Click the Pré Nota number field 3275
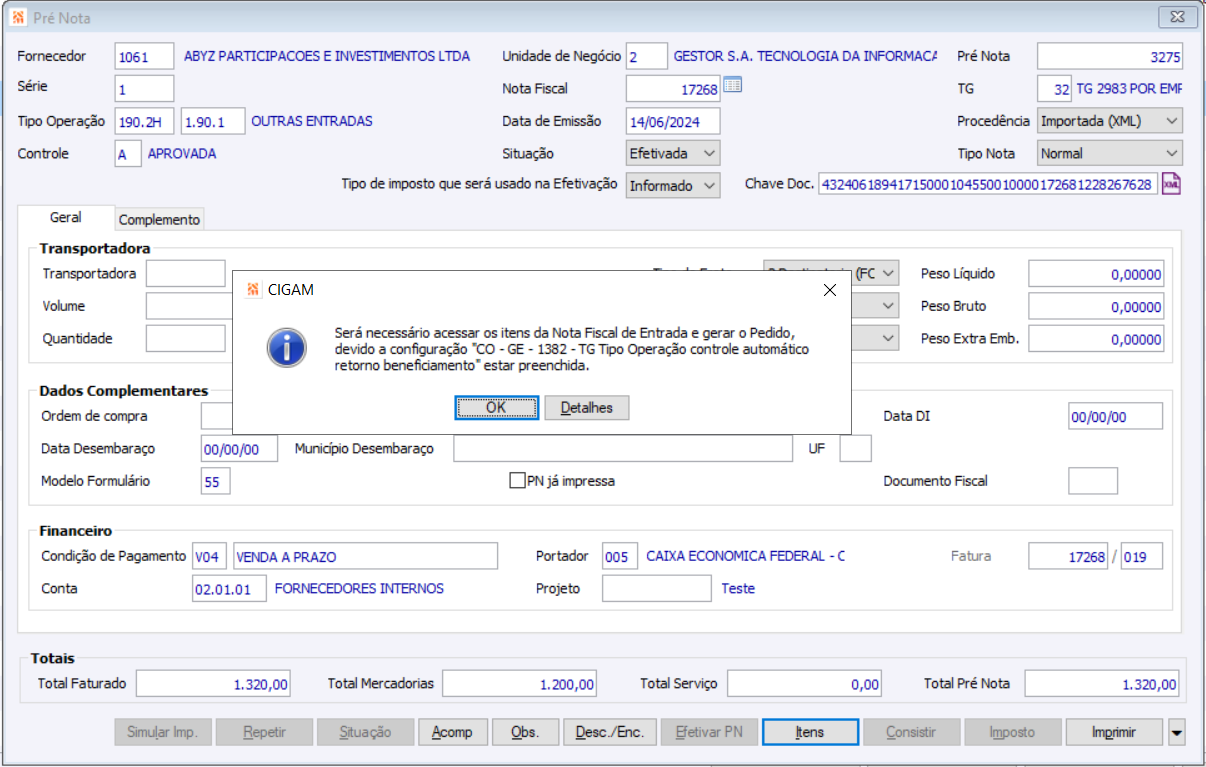 tap(1110, 56)
